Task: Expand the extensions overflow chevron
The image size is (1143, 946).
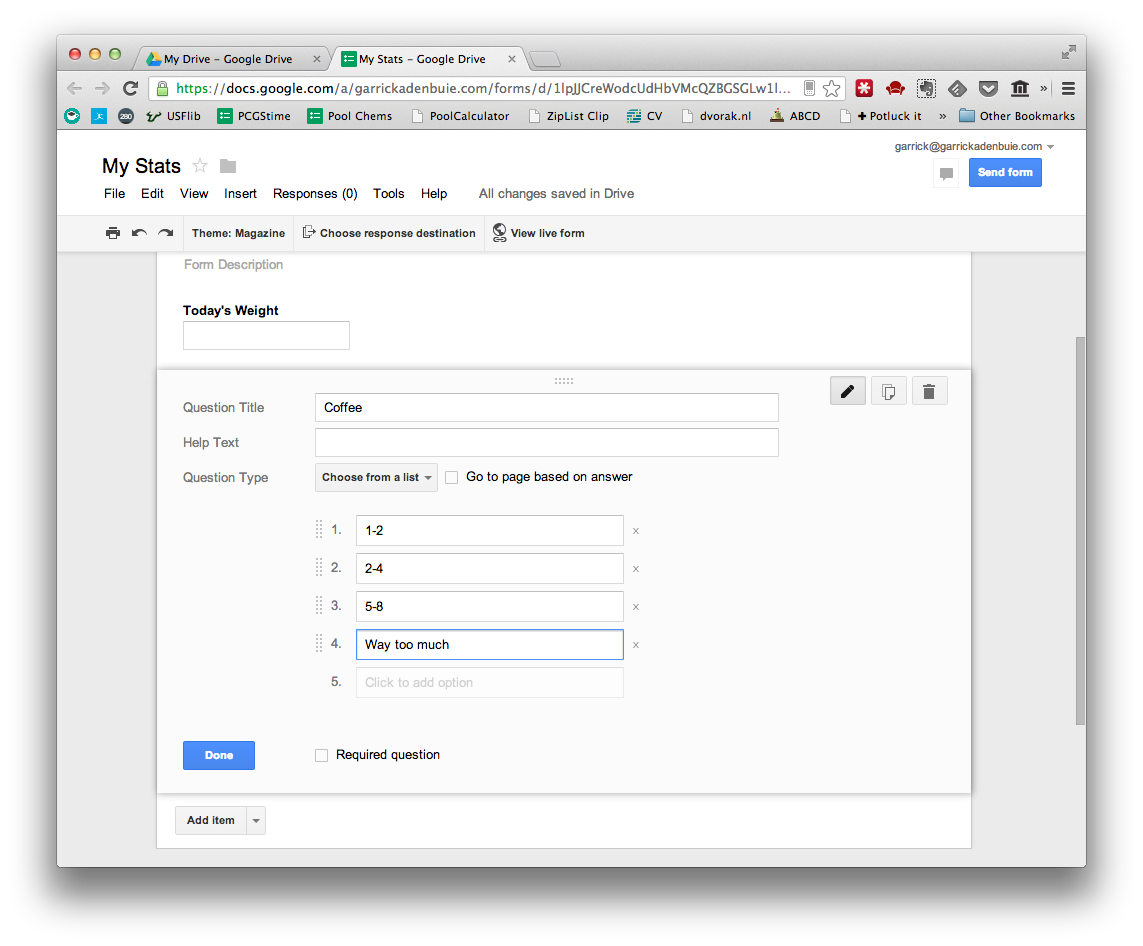Action: pyautogui.click(x=1043, y=89)
